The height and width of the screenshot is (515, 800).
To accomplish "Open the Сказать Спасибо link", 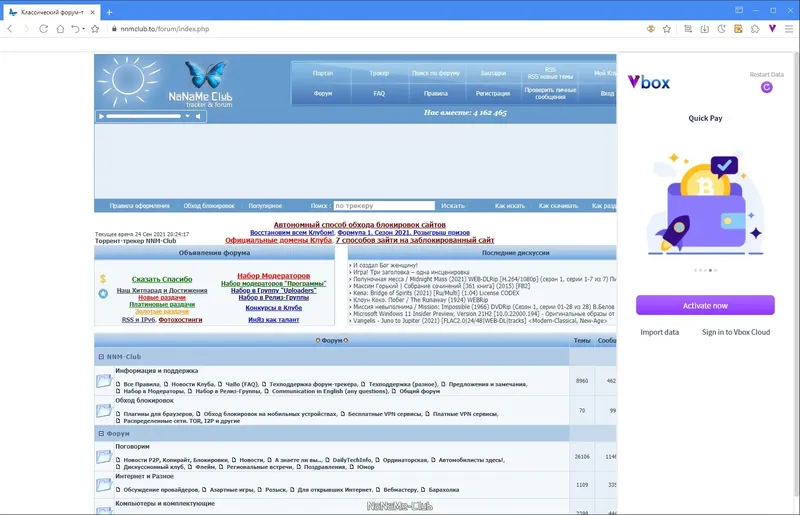I will coord(162,279).
